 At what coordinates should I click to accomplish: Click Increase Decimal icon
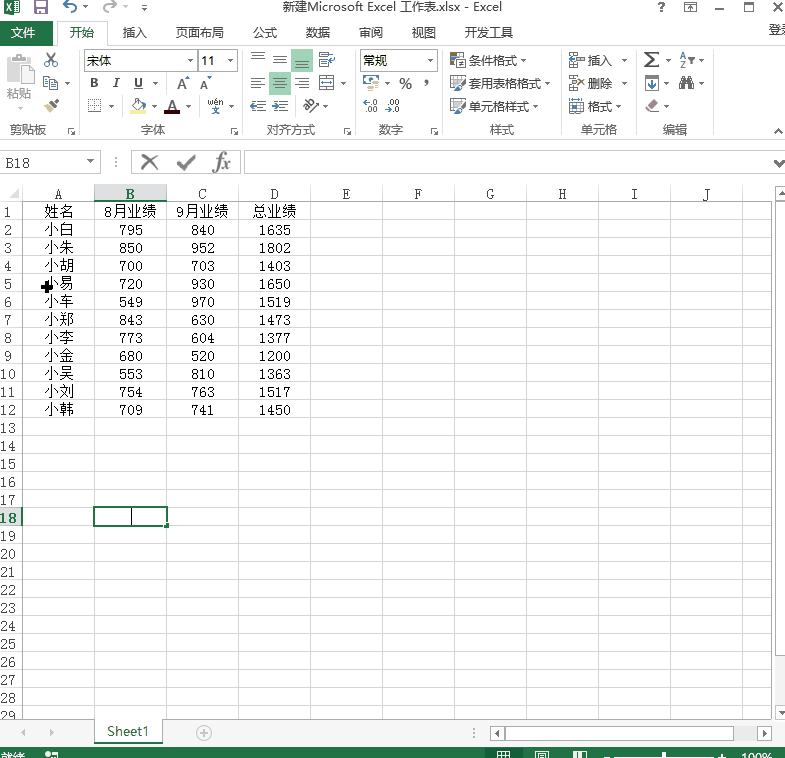coord(371,106)
